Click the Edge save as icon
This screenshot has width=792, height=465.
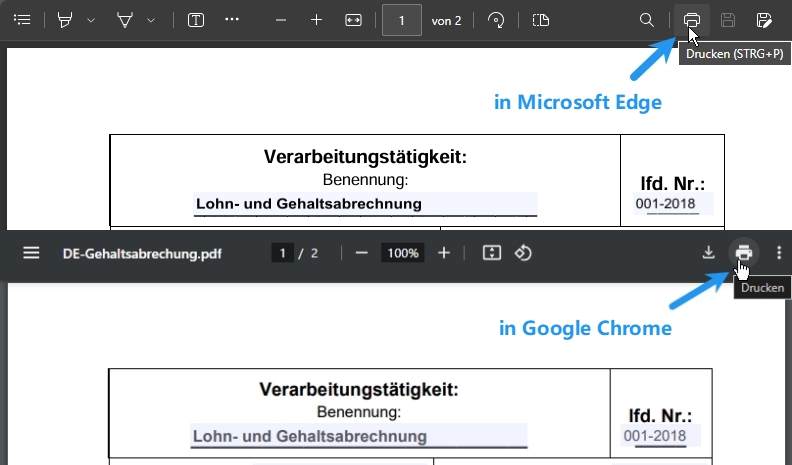pos(764,20)
